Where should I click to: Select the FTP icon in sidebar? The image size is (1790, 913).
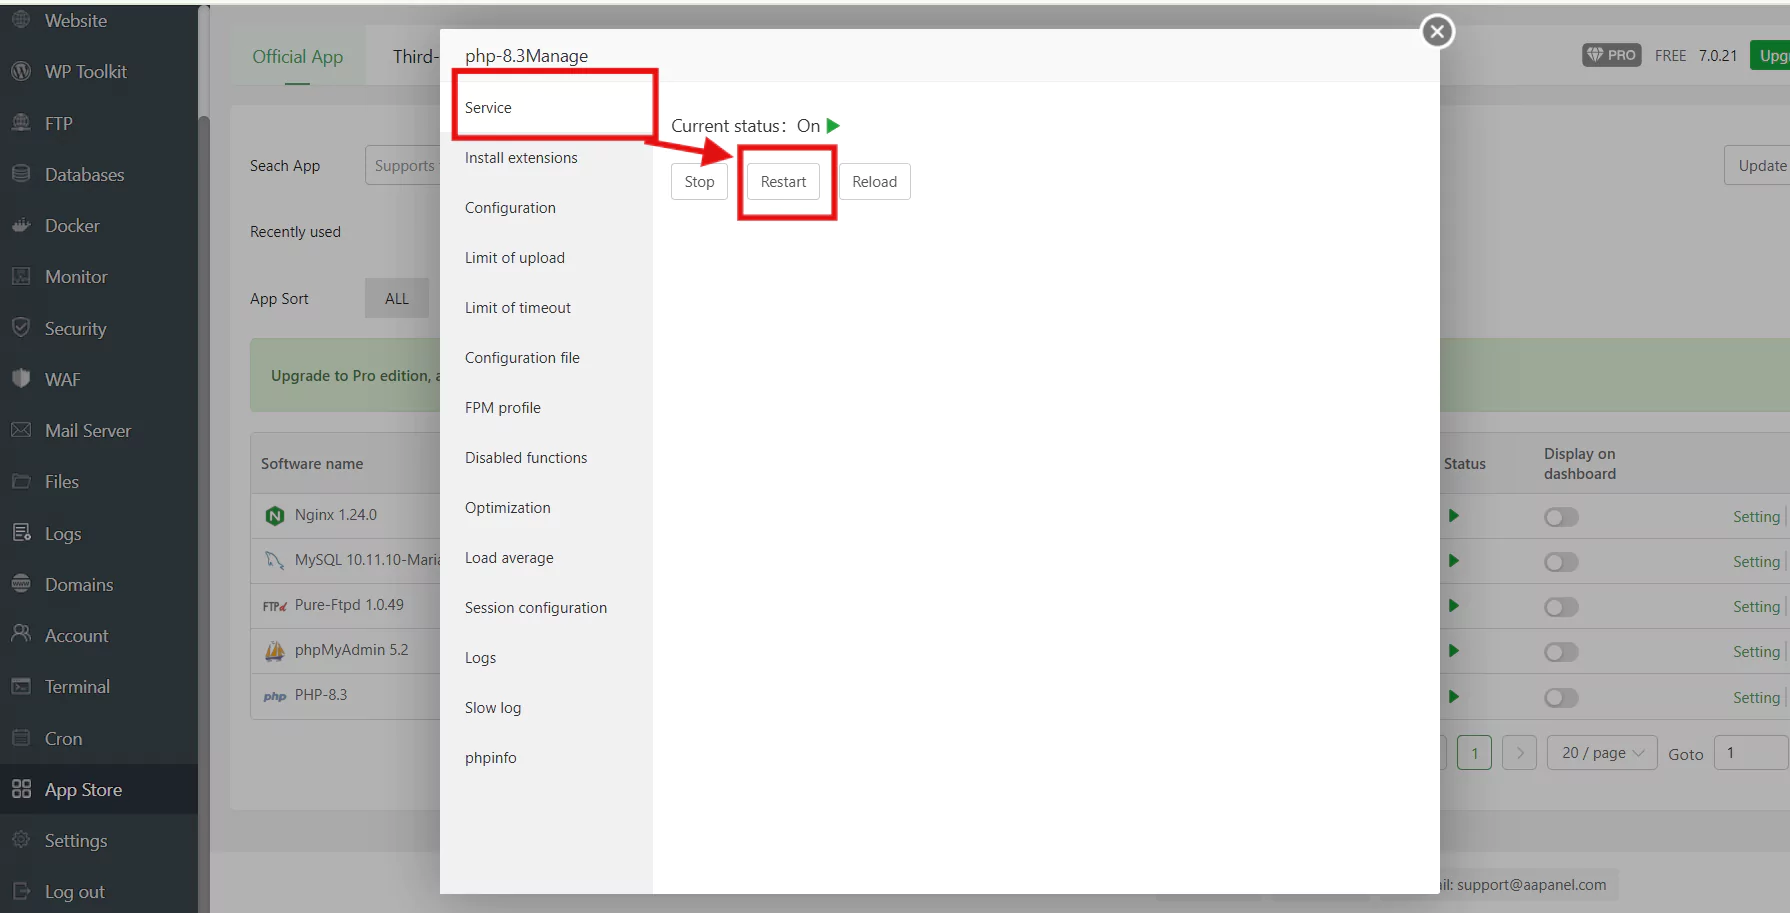click(x=21, y=122)
